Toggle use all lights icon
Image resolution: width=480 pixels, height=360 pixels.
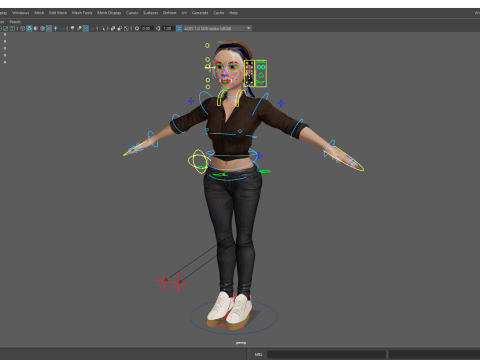pyautogui.click(x=55, y=28)
